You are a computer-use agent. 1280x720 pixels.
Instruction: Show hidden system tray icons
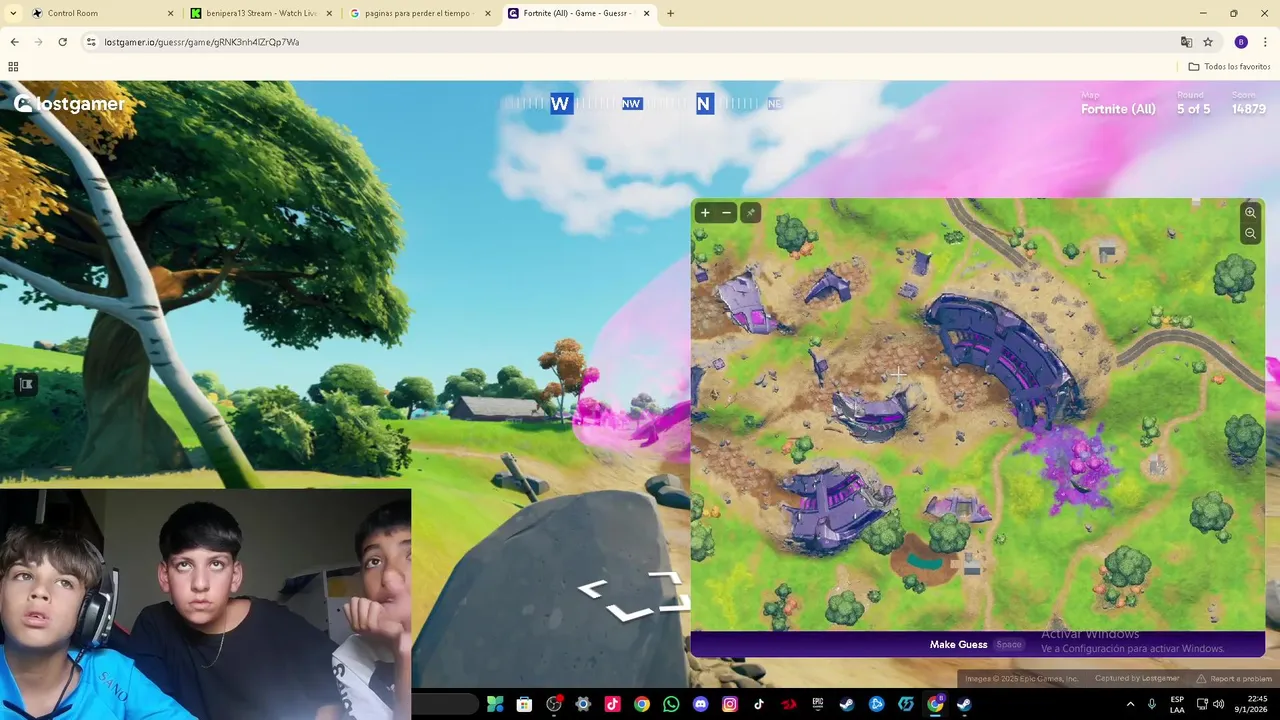pos(1131,704)
